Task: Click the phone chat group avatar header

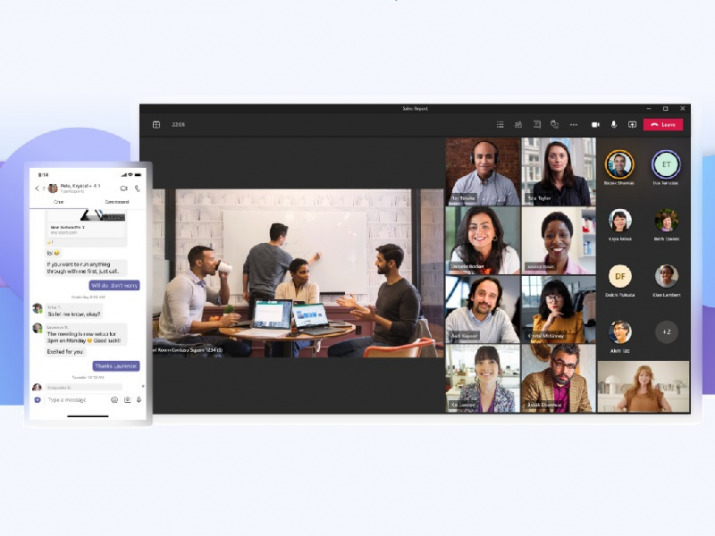Action: 53,188
